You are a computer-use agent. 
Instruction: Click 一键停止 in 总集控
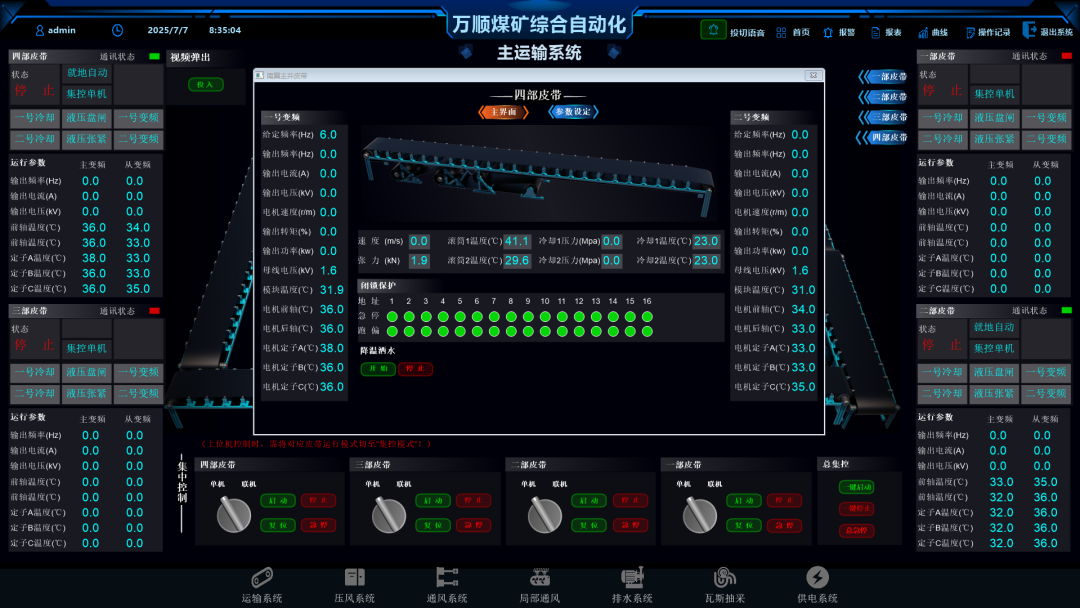pos(856,509)
